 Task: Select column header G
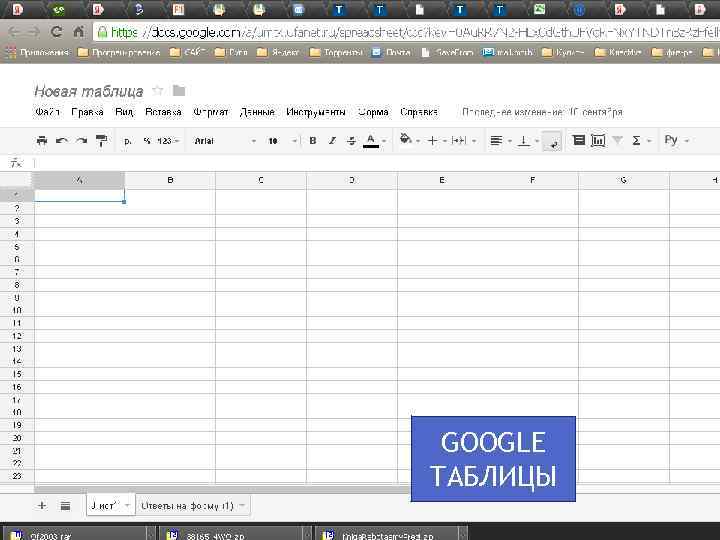tap(624, 180)
